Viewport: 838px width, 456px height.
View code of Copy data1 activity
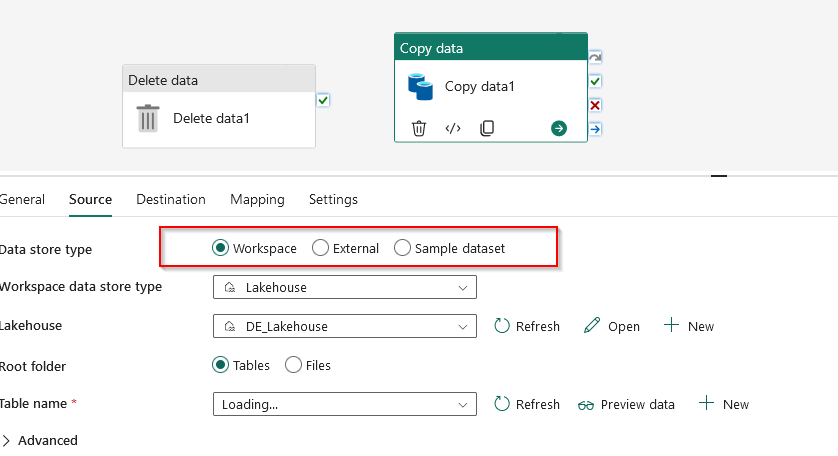click(x=453, y=128)
